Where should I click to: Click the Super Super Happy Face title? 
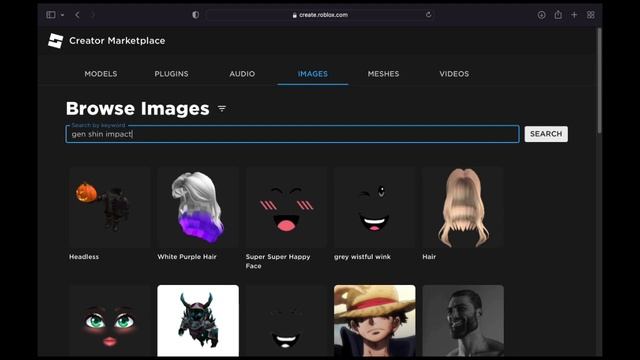pos(278,261)
